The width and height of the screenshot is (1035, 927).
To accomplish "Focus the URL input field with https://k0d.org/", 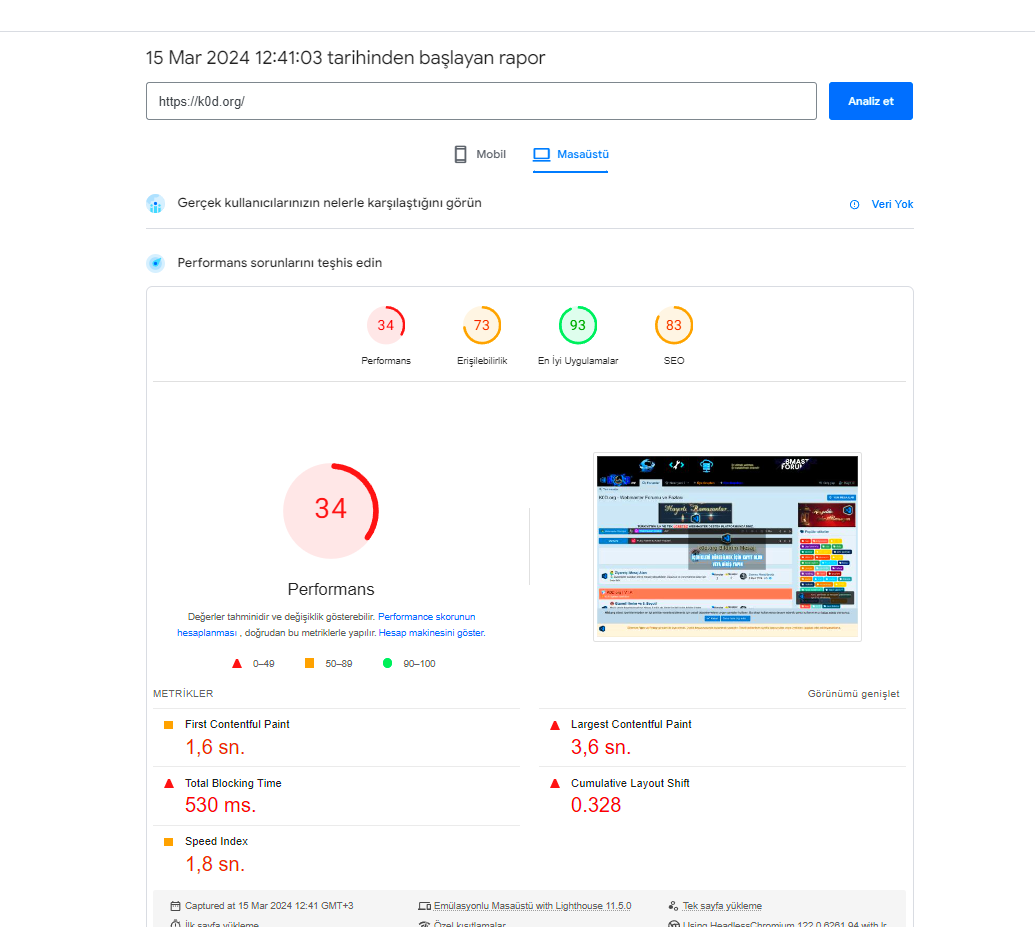I will [x=481, y=101].
